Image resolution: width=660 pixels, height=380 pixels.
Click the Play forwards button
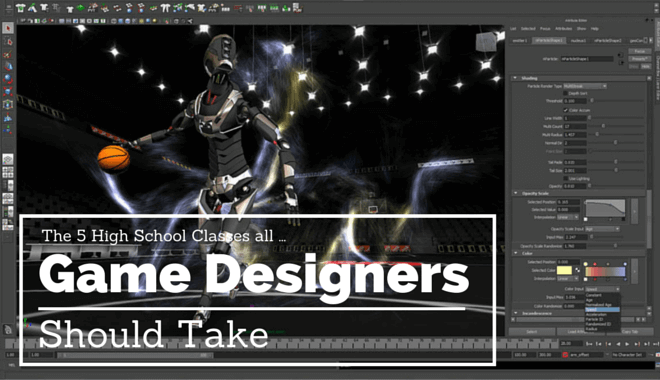(x=628, y=344)
